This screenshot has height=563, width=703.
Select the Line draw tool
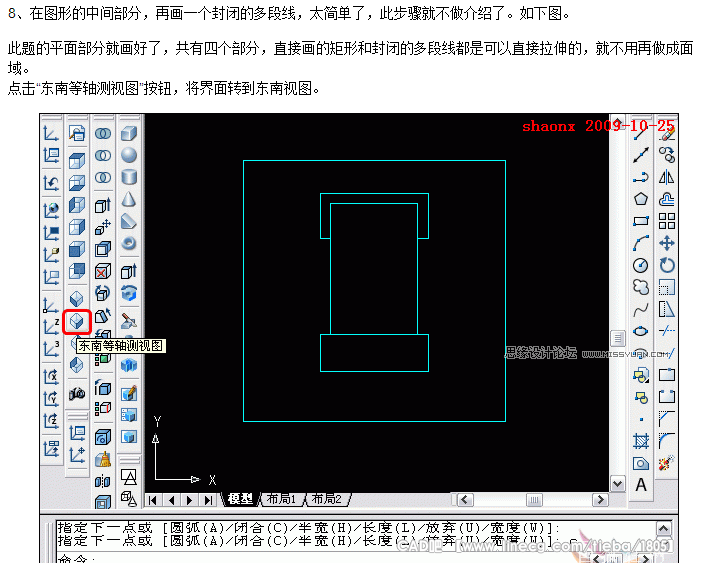641,133
